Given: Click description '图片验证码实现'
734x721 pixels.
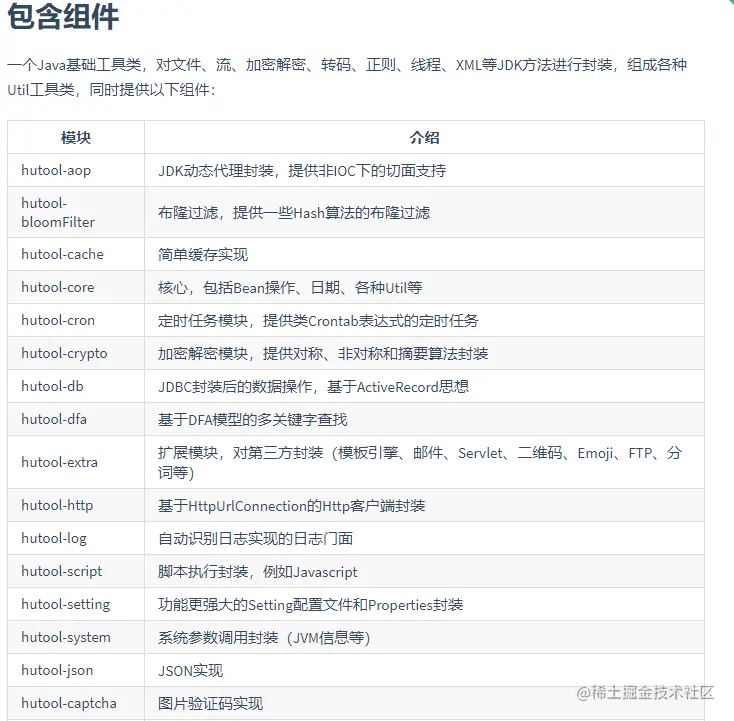Looking at the screenshot, I should click(210, 704).
